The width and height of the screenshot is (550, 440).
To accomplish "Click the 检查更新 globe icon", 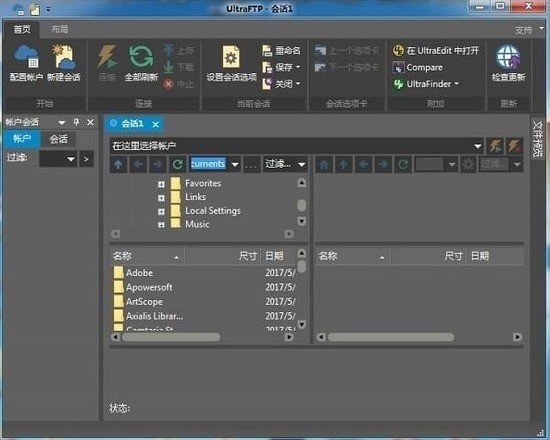I will pos(508,56).
